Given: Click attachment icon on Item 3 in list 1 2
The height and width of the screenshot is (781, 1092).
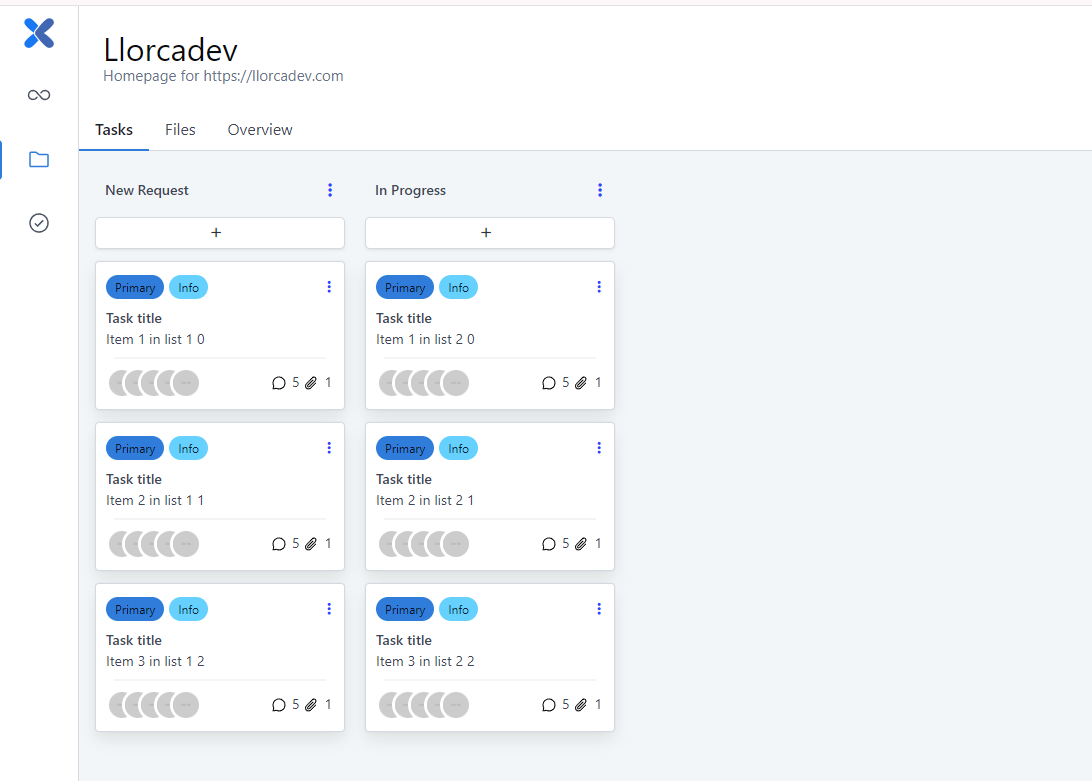Looking at the screenshot, I should click(x=311, y=705).
